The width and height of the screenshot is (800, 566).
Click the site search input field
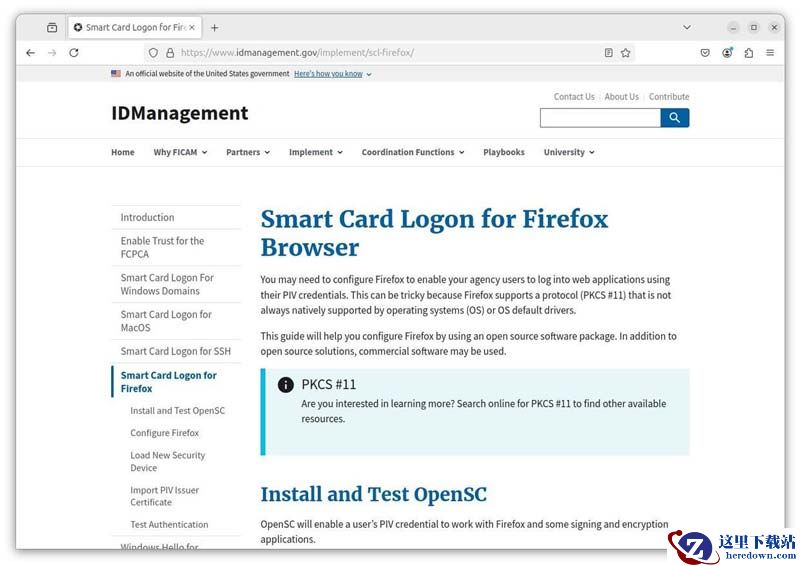[600, 117]
